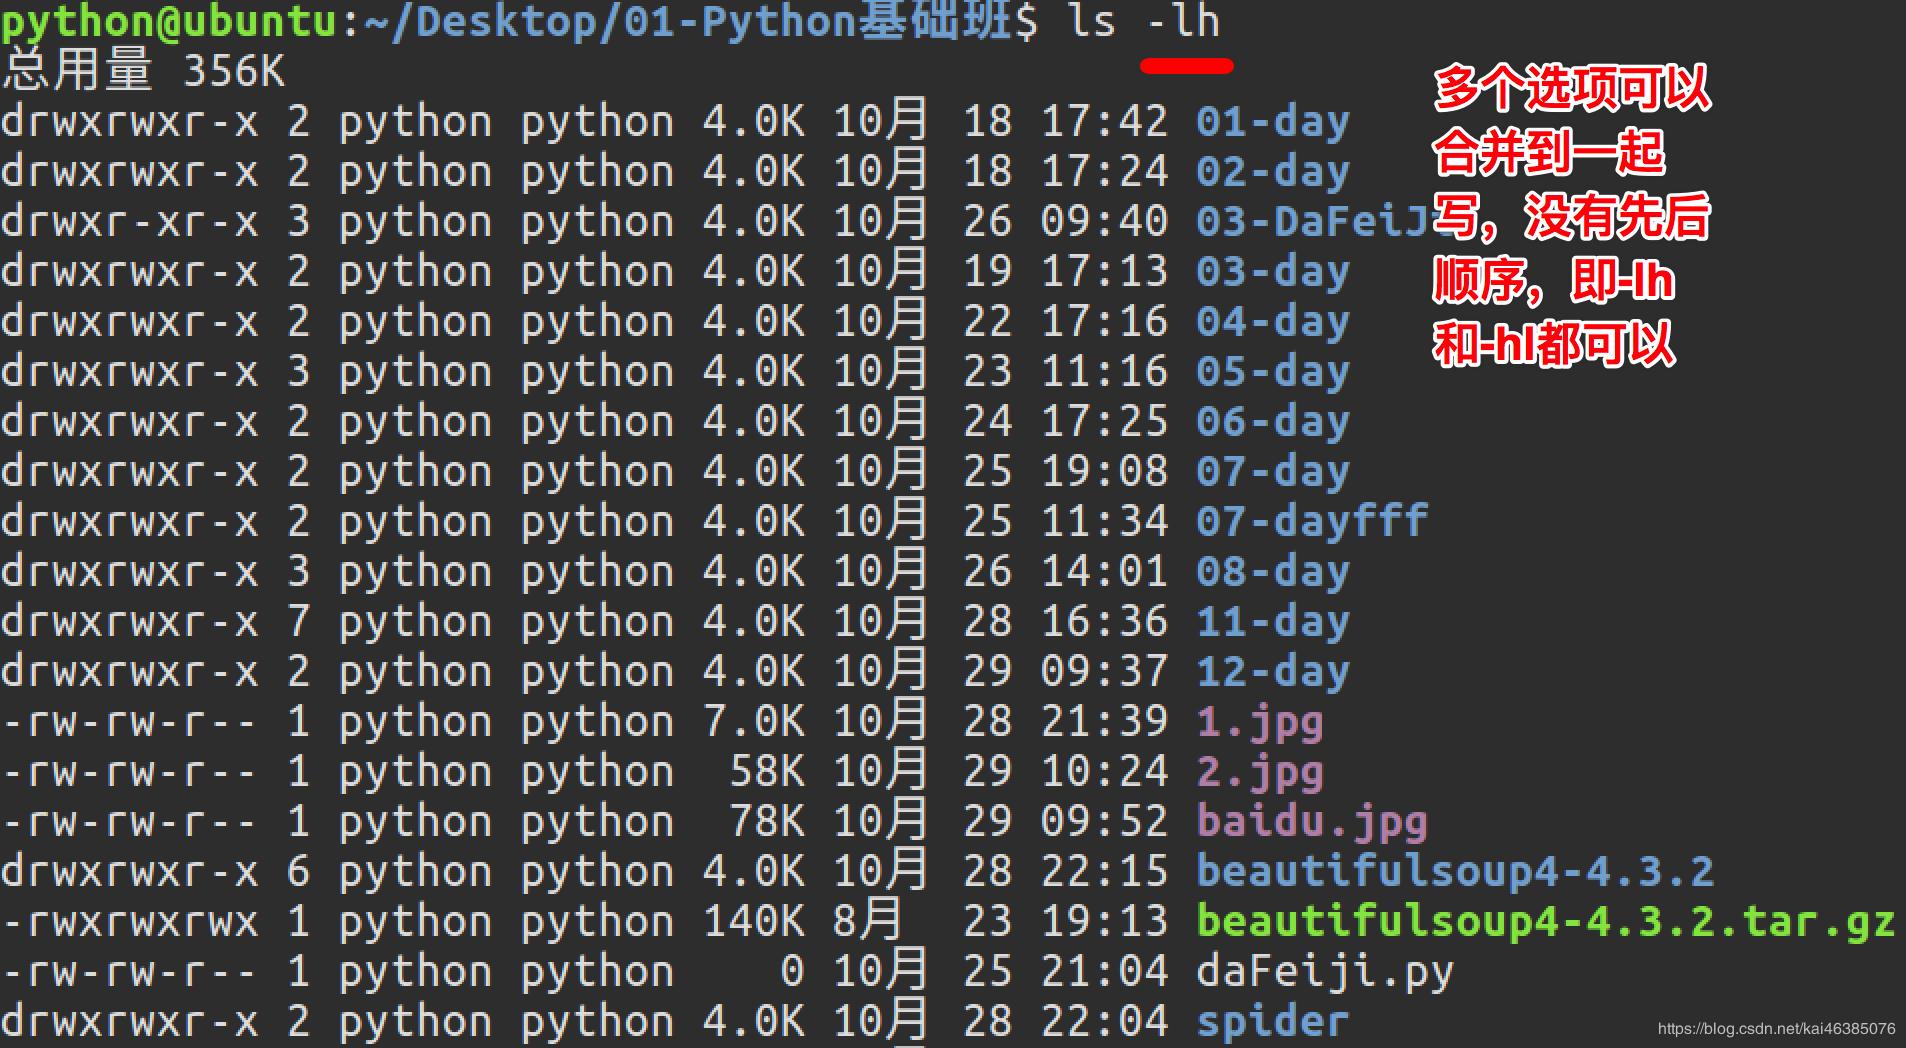Click baidu.jpg in the listing
Image resolution: width=1906 pixels, height=1048 pixels.
(1311, 822)
